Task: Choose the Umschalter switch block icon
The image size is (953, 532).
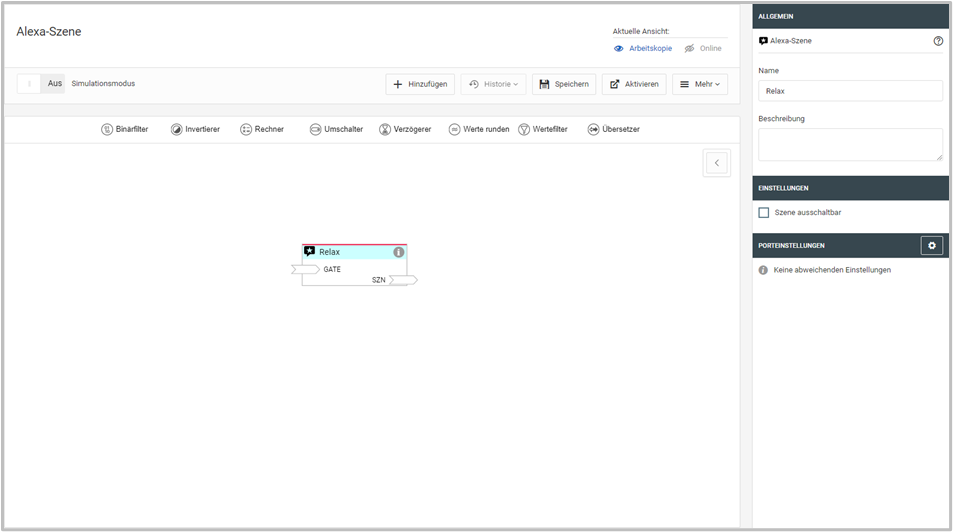Action: click(315, 129)
